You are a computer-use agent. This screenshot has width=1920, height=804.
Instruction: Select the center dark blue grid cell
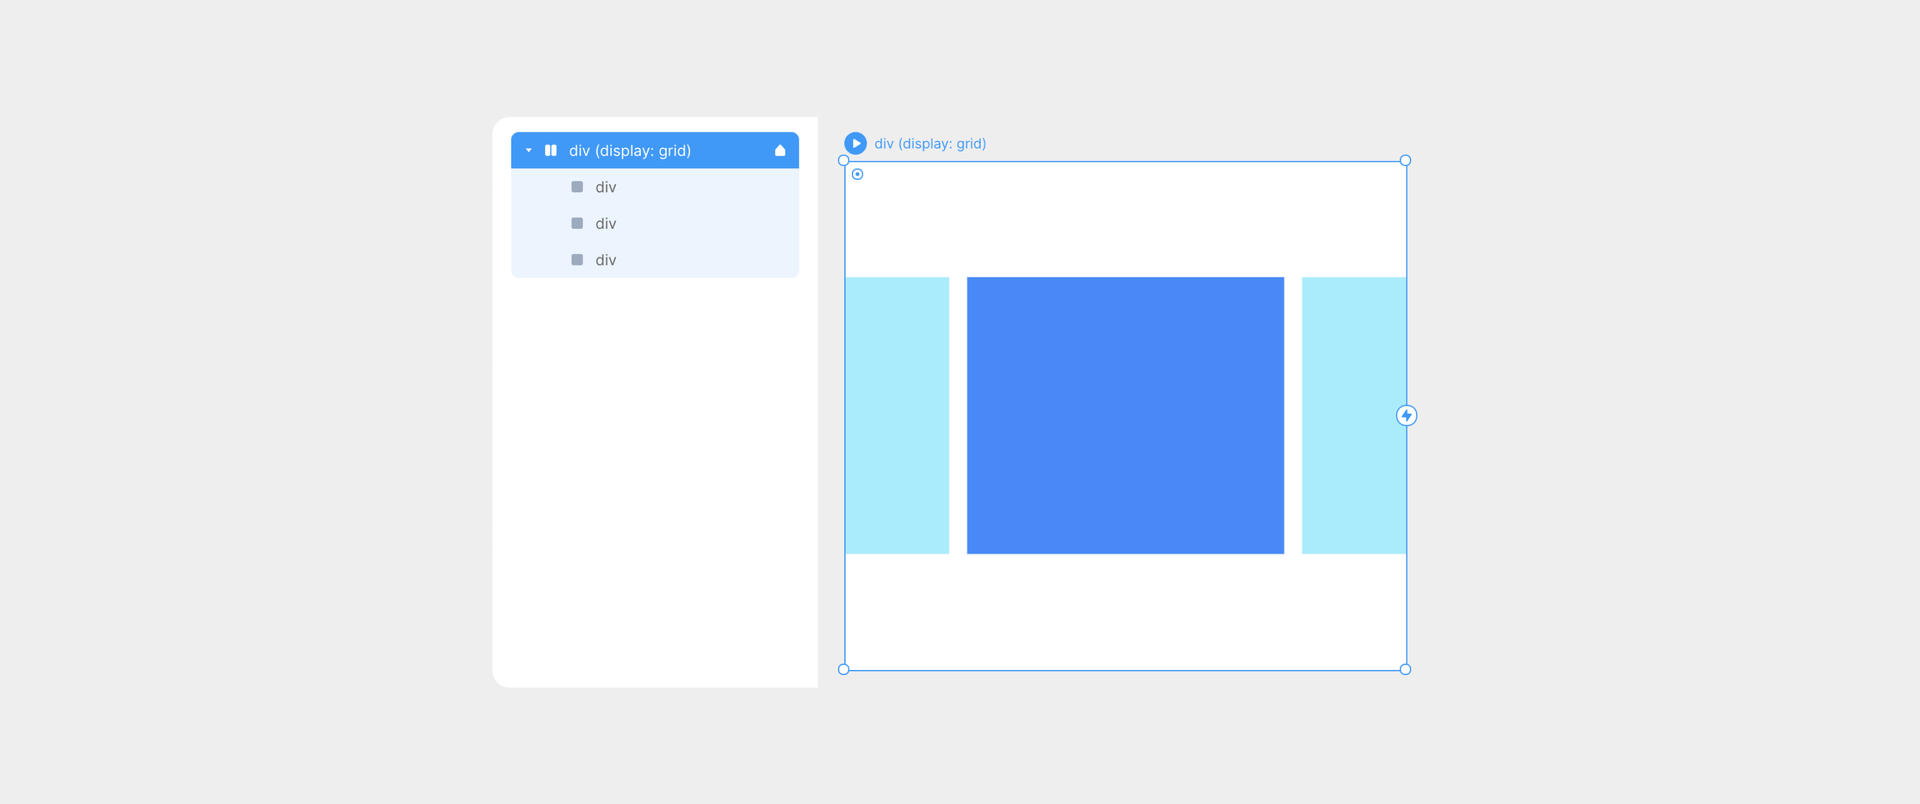[1125, 415]
